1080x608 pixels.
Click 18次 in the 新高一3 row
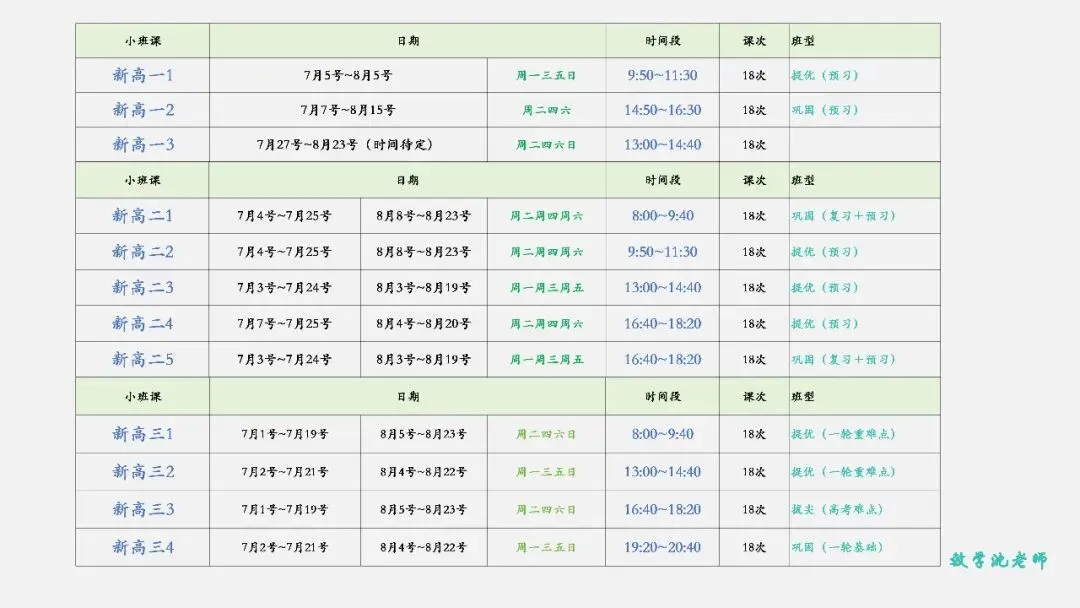coord(754,145)
